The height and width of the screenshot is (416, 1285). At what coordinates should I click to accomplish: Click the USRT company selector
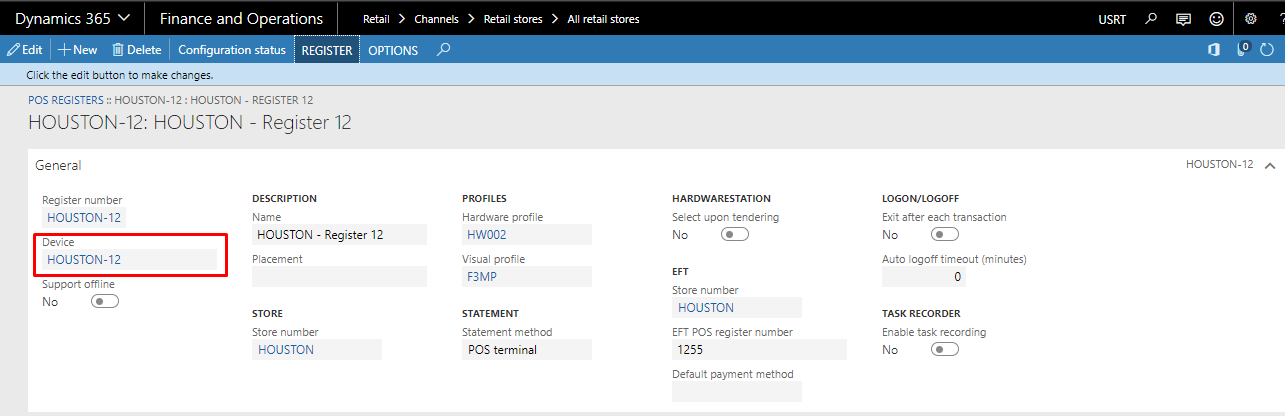[x=1114, y=19]
